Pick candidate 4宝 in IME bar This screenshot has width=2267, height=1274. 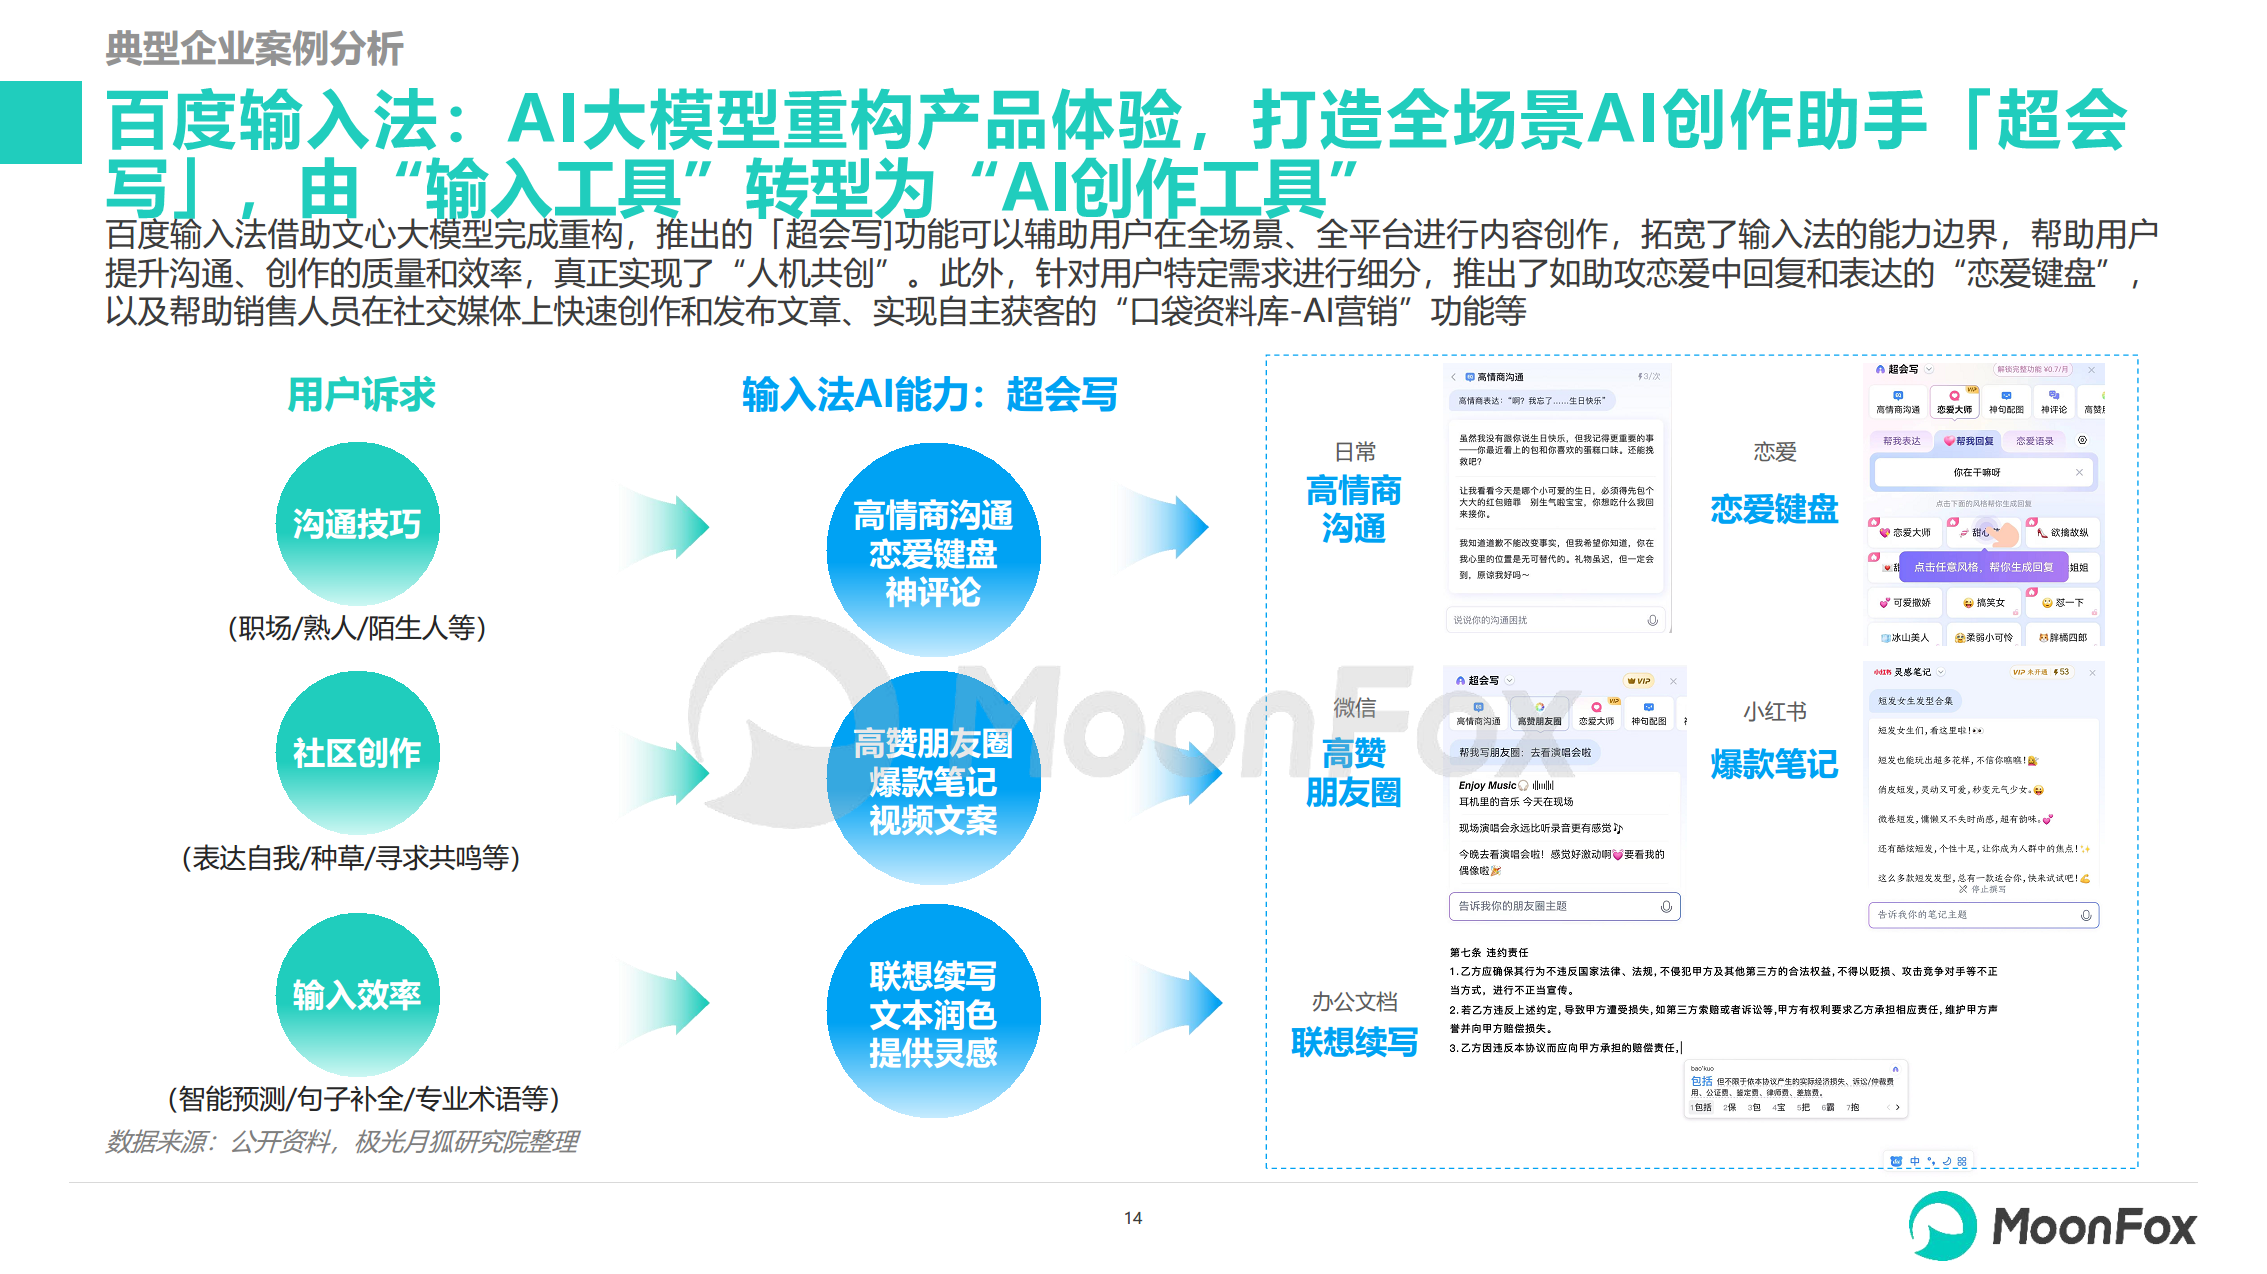[x=1778, y=1107]
